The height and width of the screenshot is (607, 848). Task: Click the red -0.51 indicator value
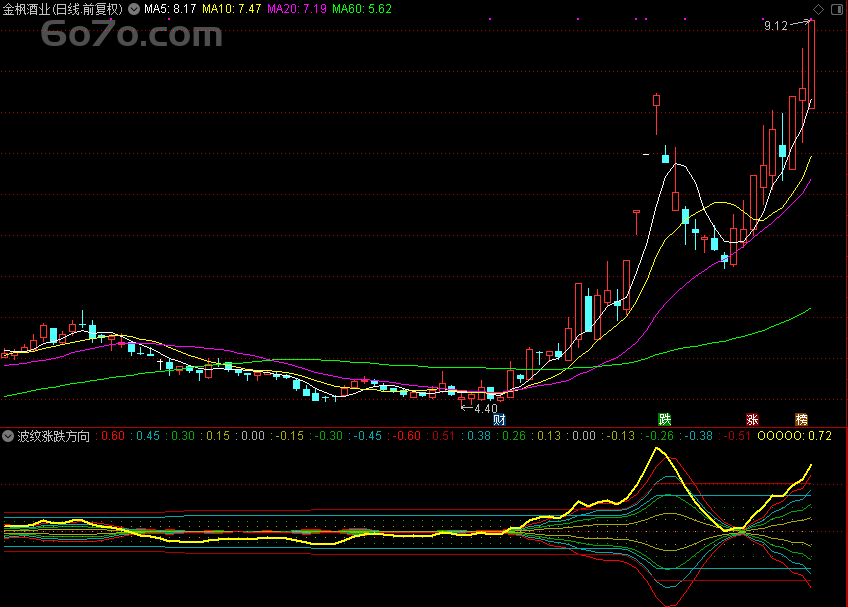tap(737, 436)
